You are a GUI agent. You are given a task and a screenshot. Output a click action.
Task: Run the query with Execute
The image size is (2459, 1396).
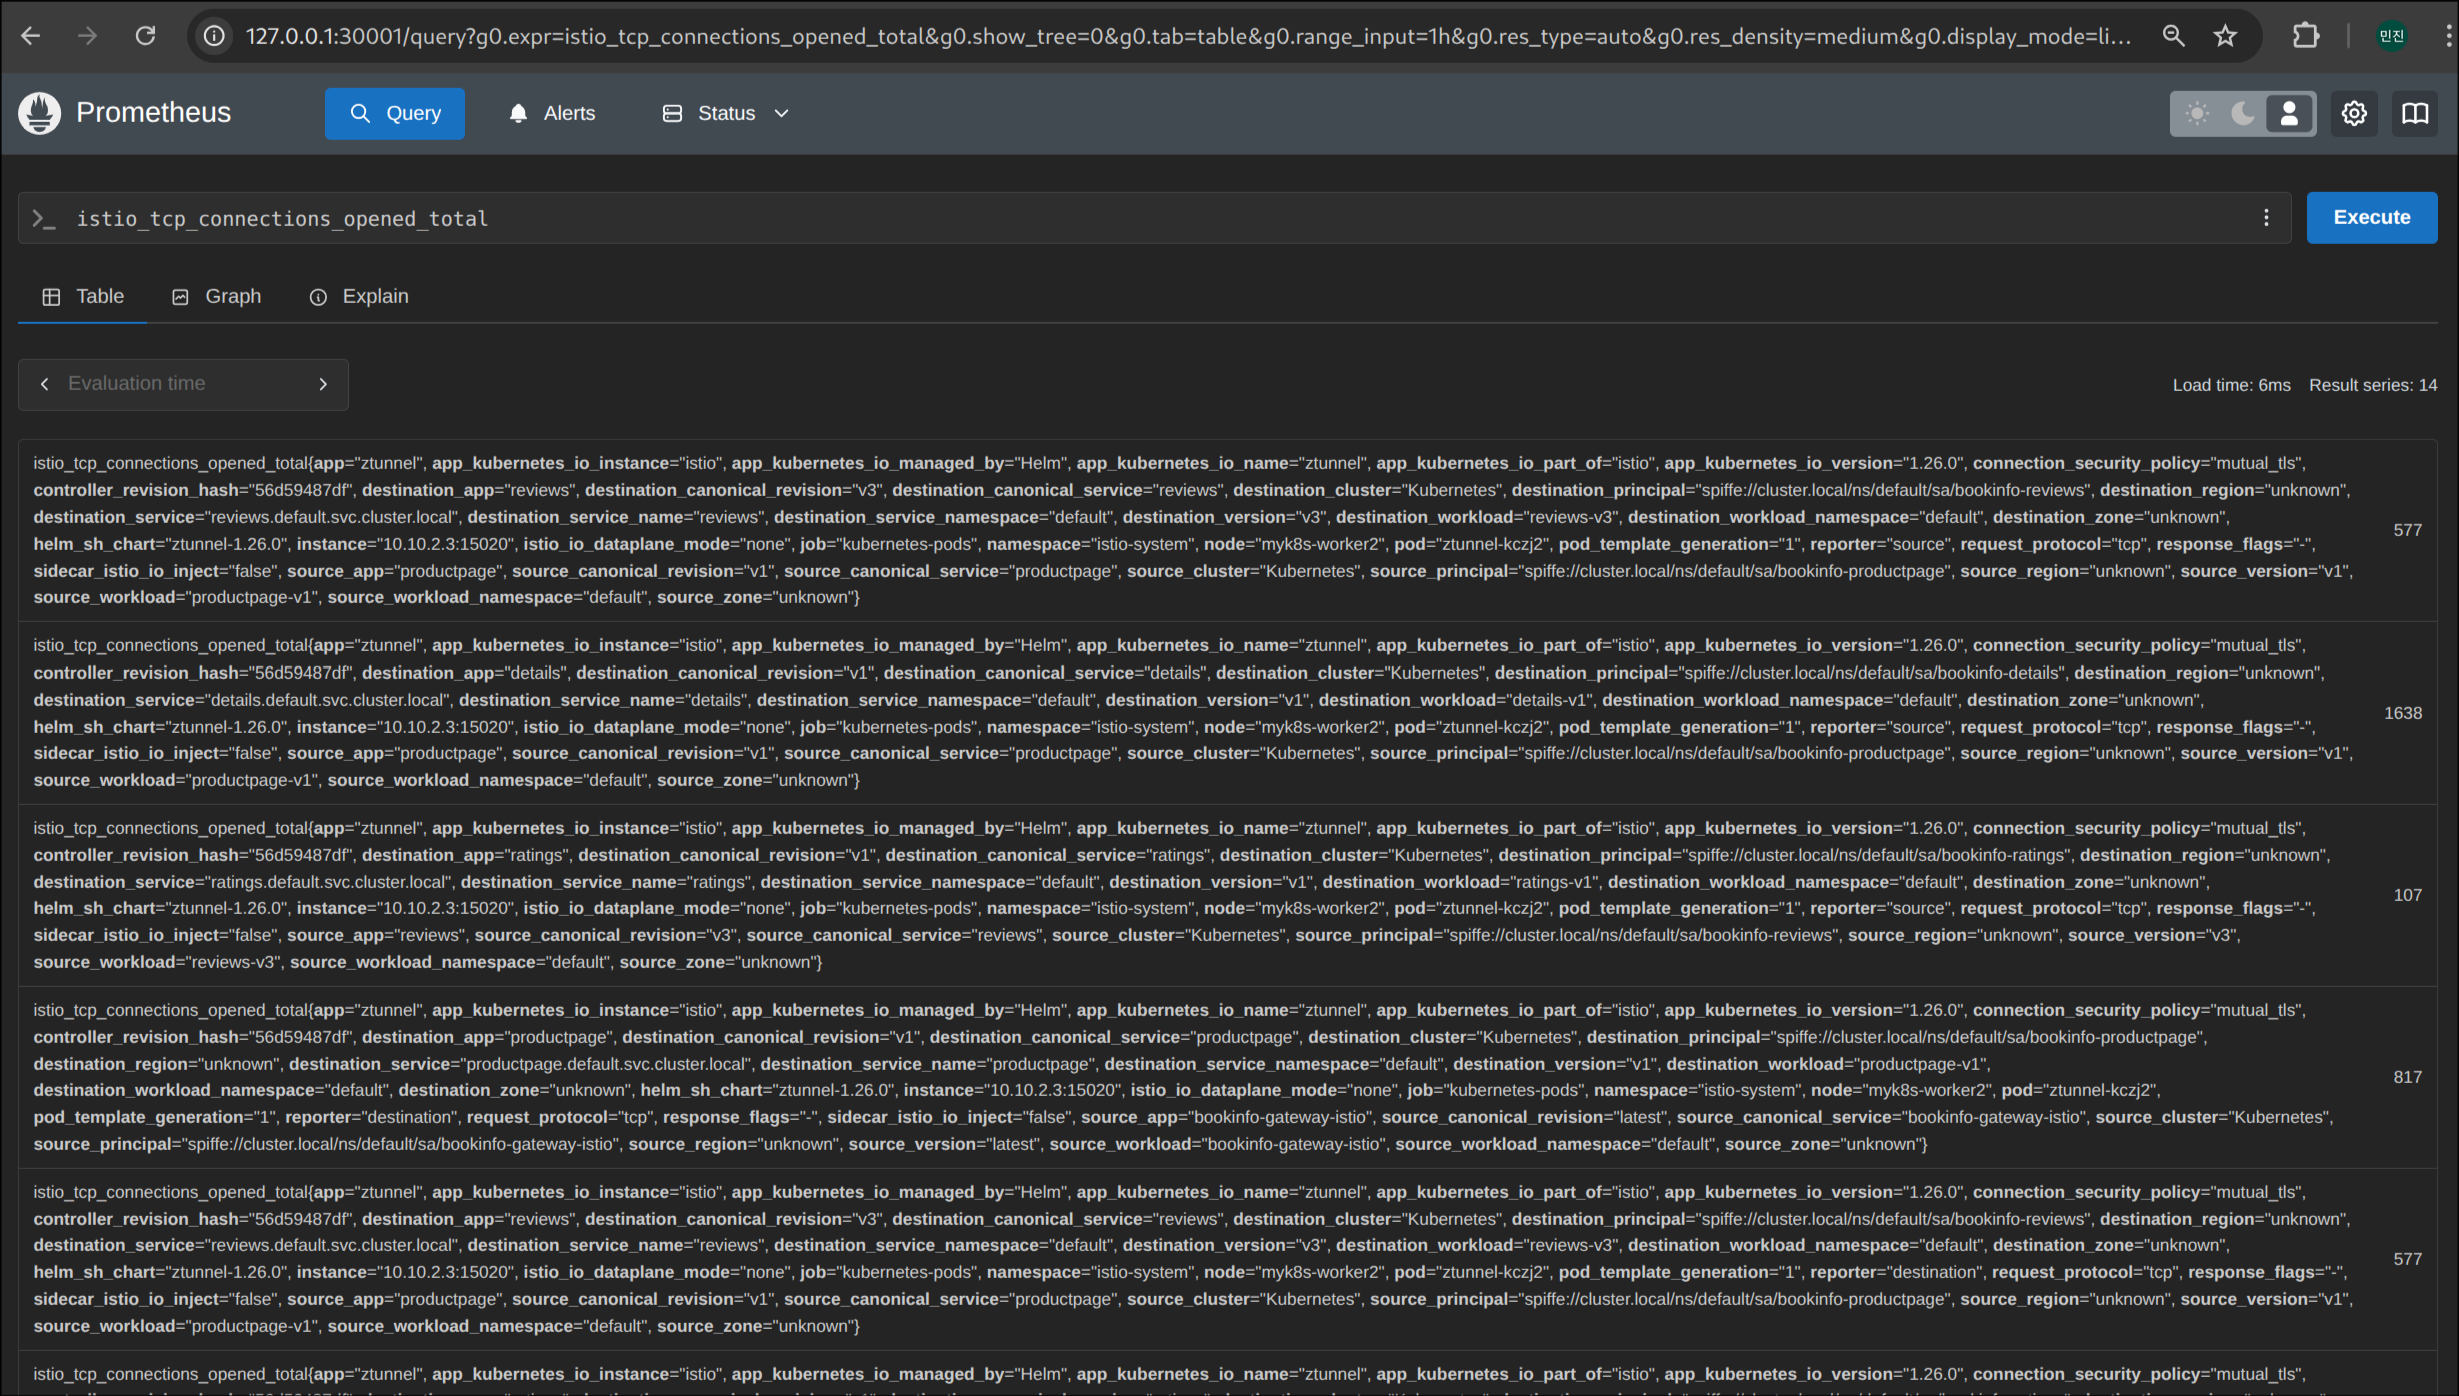tap(2372, 218)
